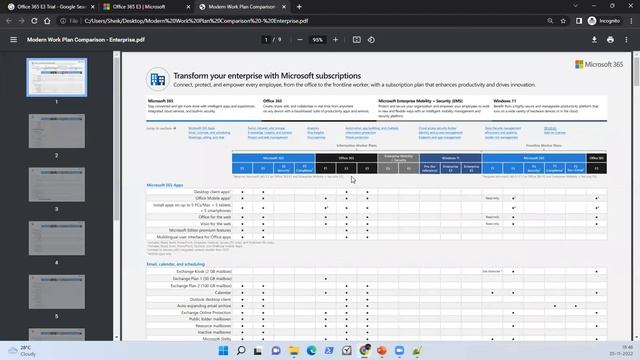Image resolution: width=640 pixels, height=360 pixels.
Task: Toggle the browser side panel
Action: (579, 21)
